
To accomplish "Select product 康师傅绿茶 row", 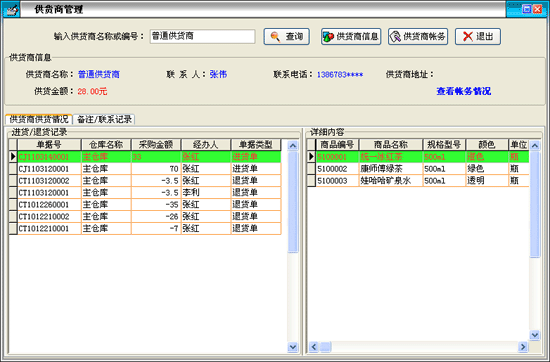I will tap(418, 169).
